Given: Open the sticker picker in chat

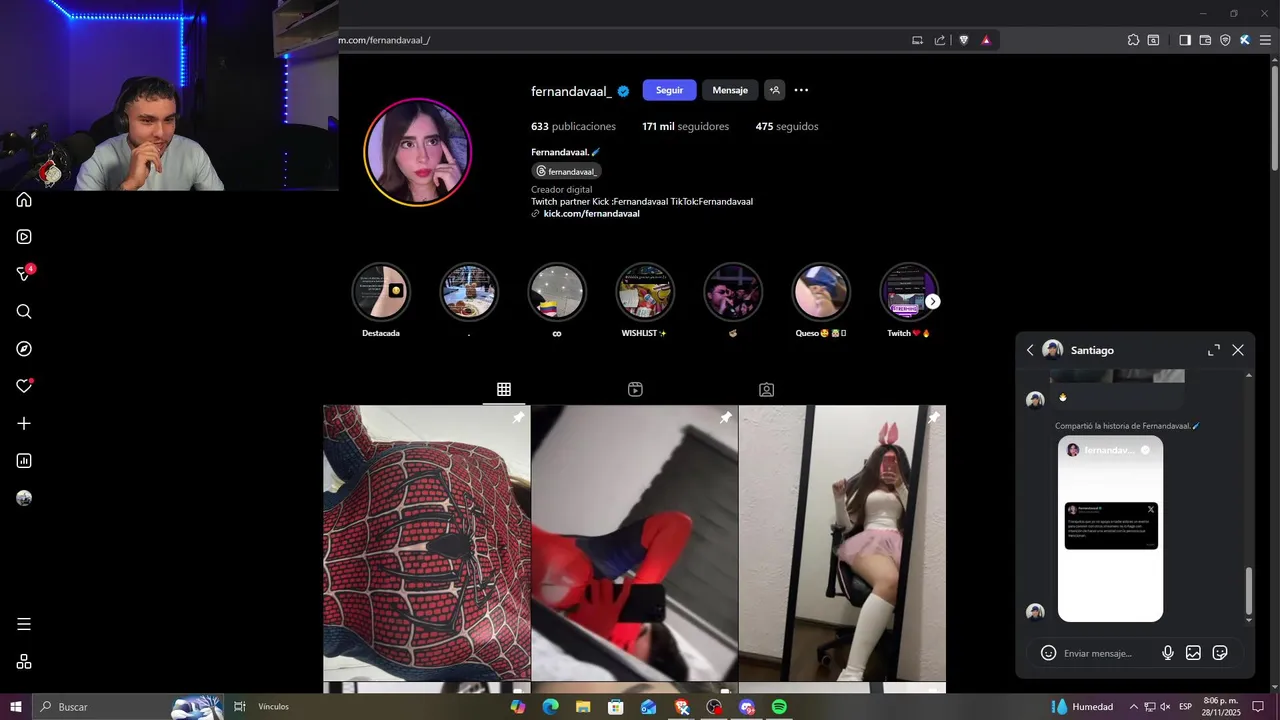Looking at the screenshot, I should [1220, 653].
